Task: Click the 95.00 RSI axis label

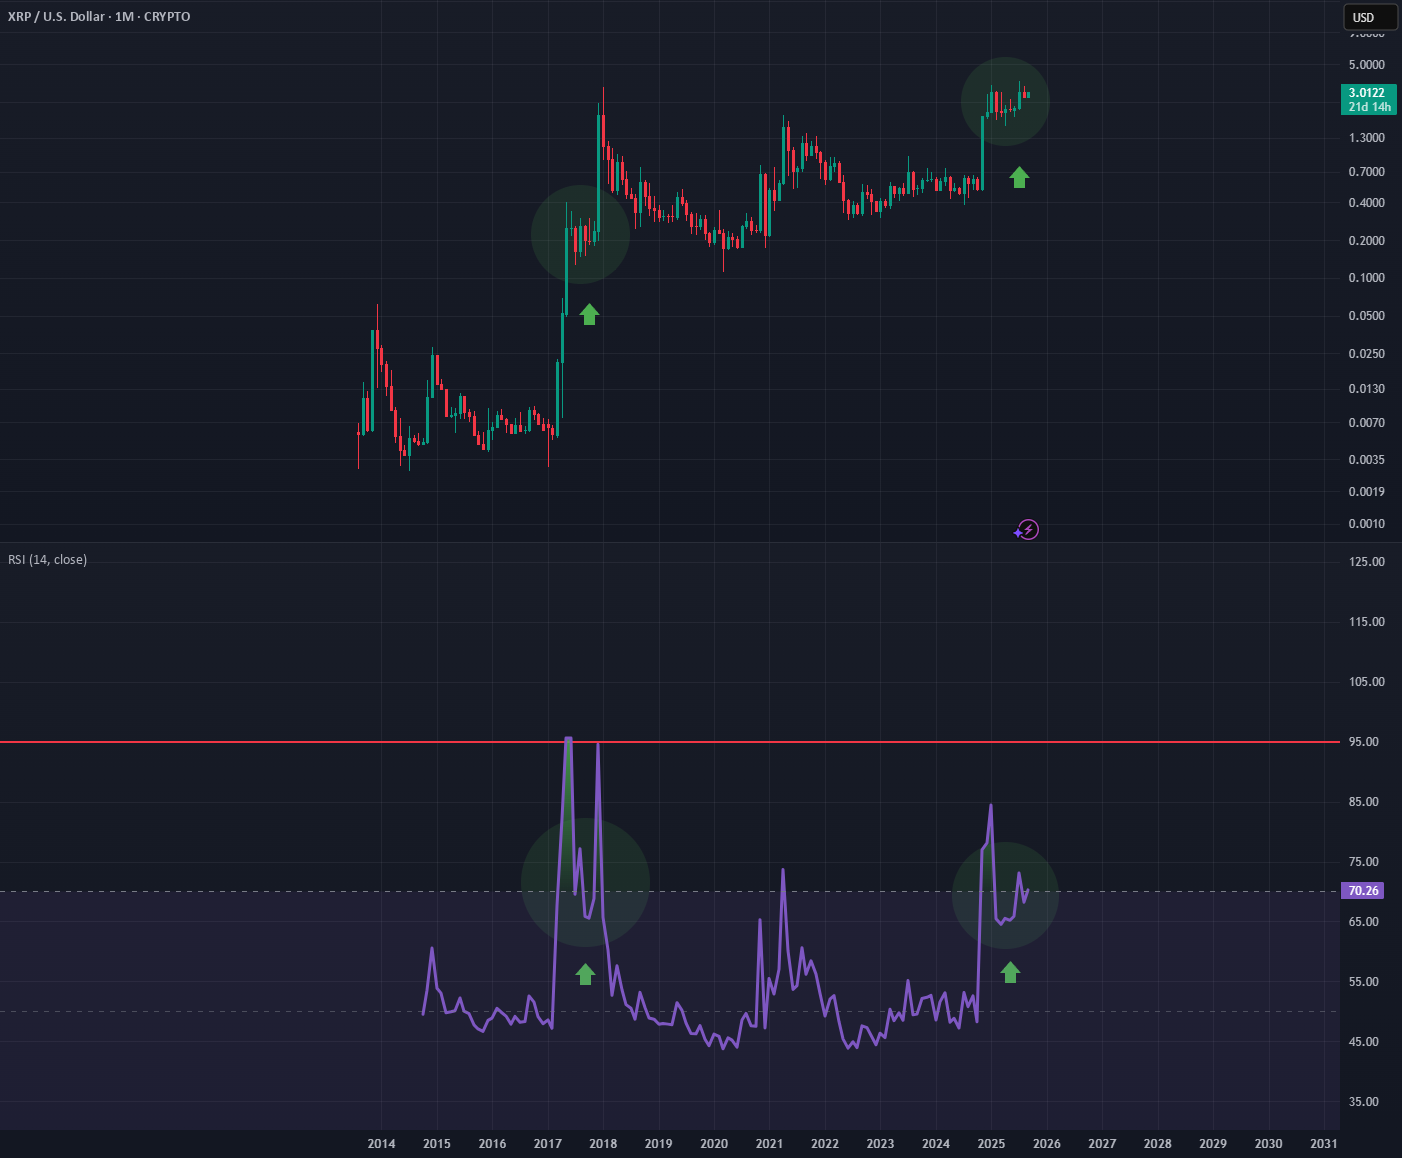Action: coord(1364,742)
